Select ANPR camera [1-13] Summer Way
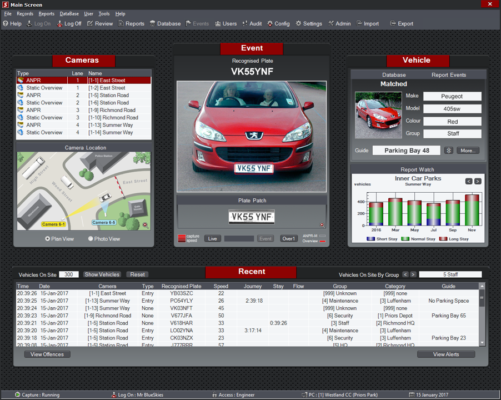Image resolution: width=501 pixels, height=400 pixels. click(x=84, y=125)
